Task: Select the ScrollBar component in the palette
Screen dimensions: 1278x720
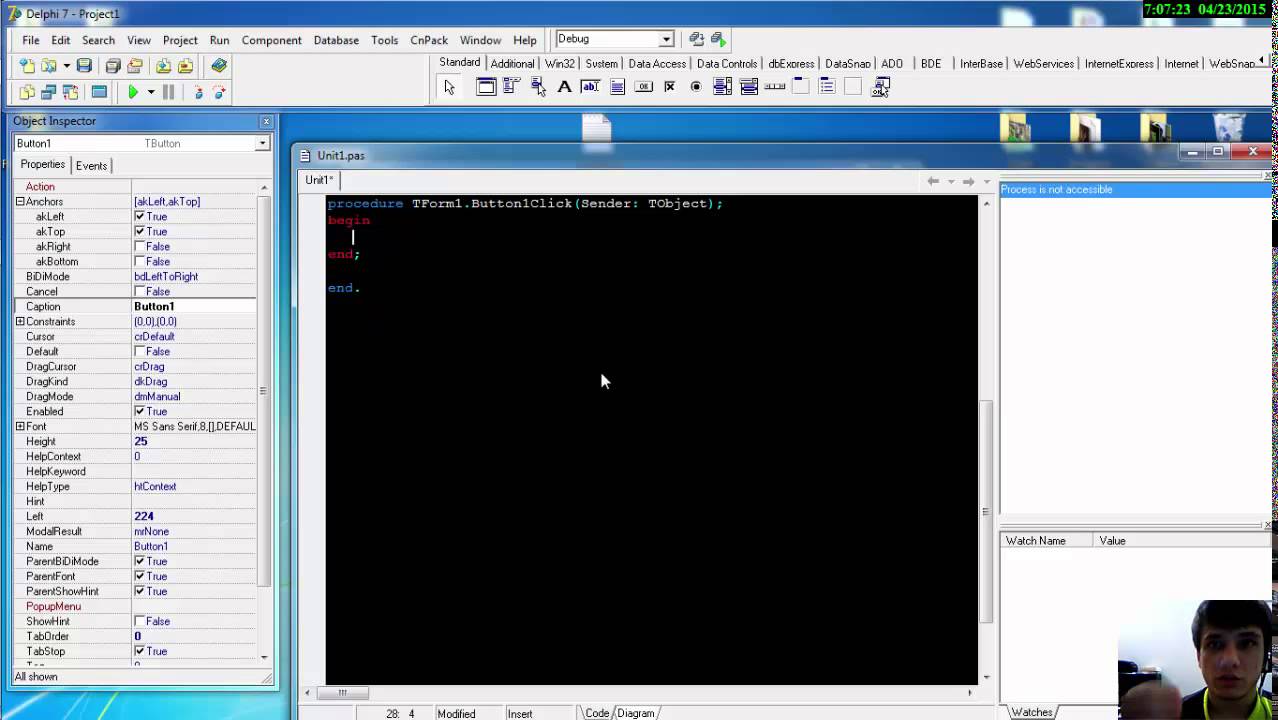Action: click(x=775, y=87)
